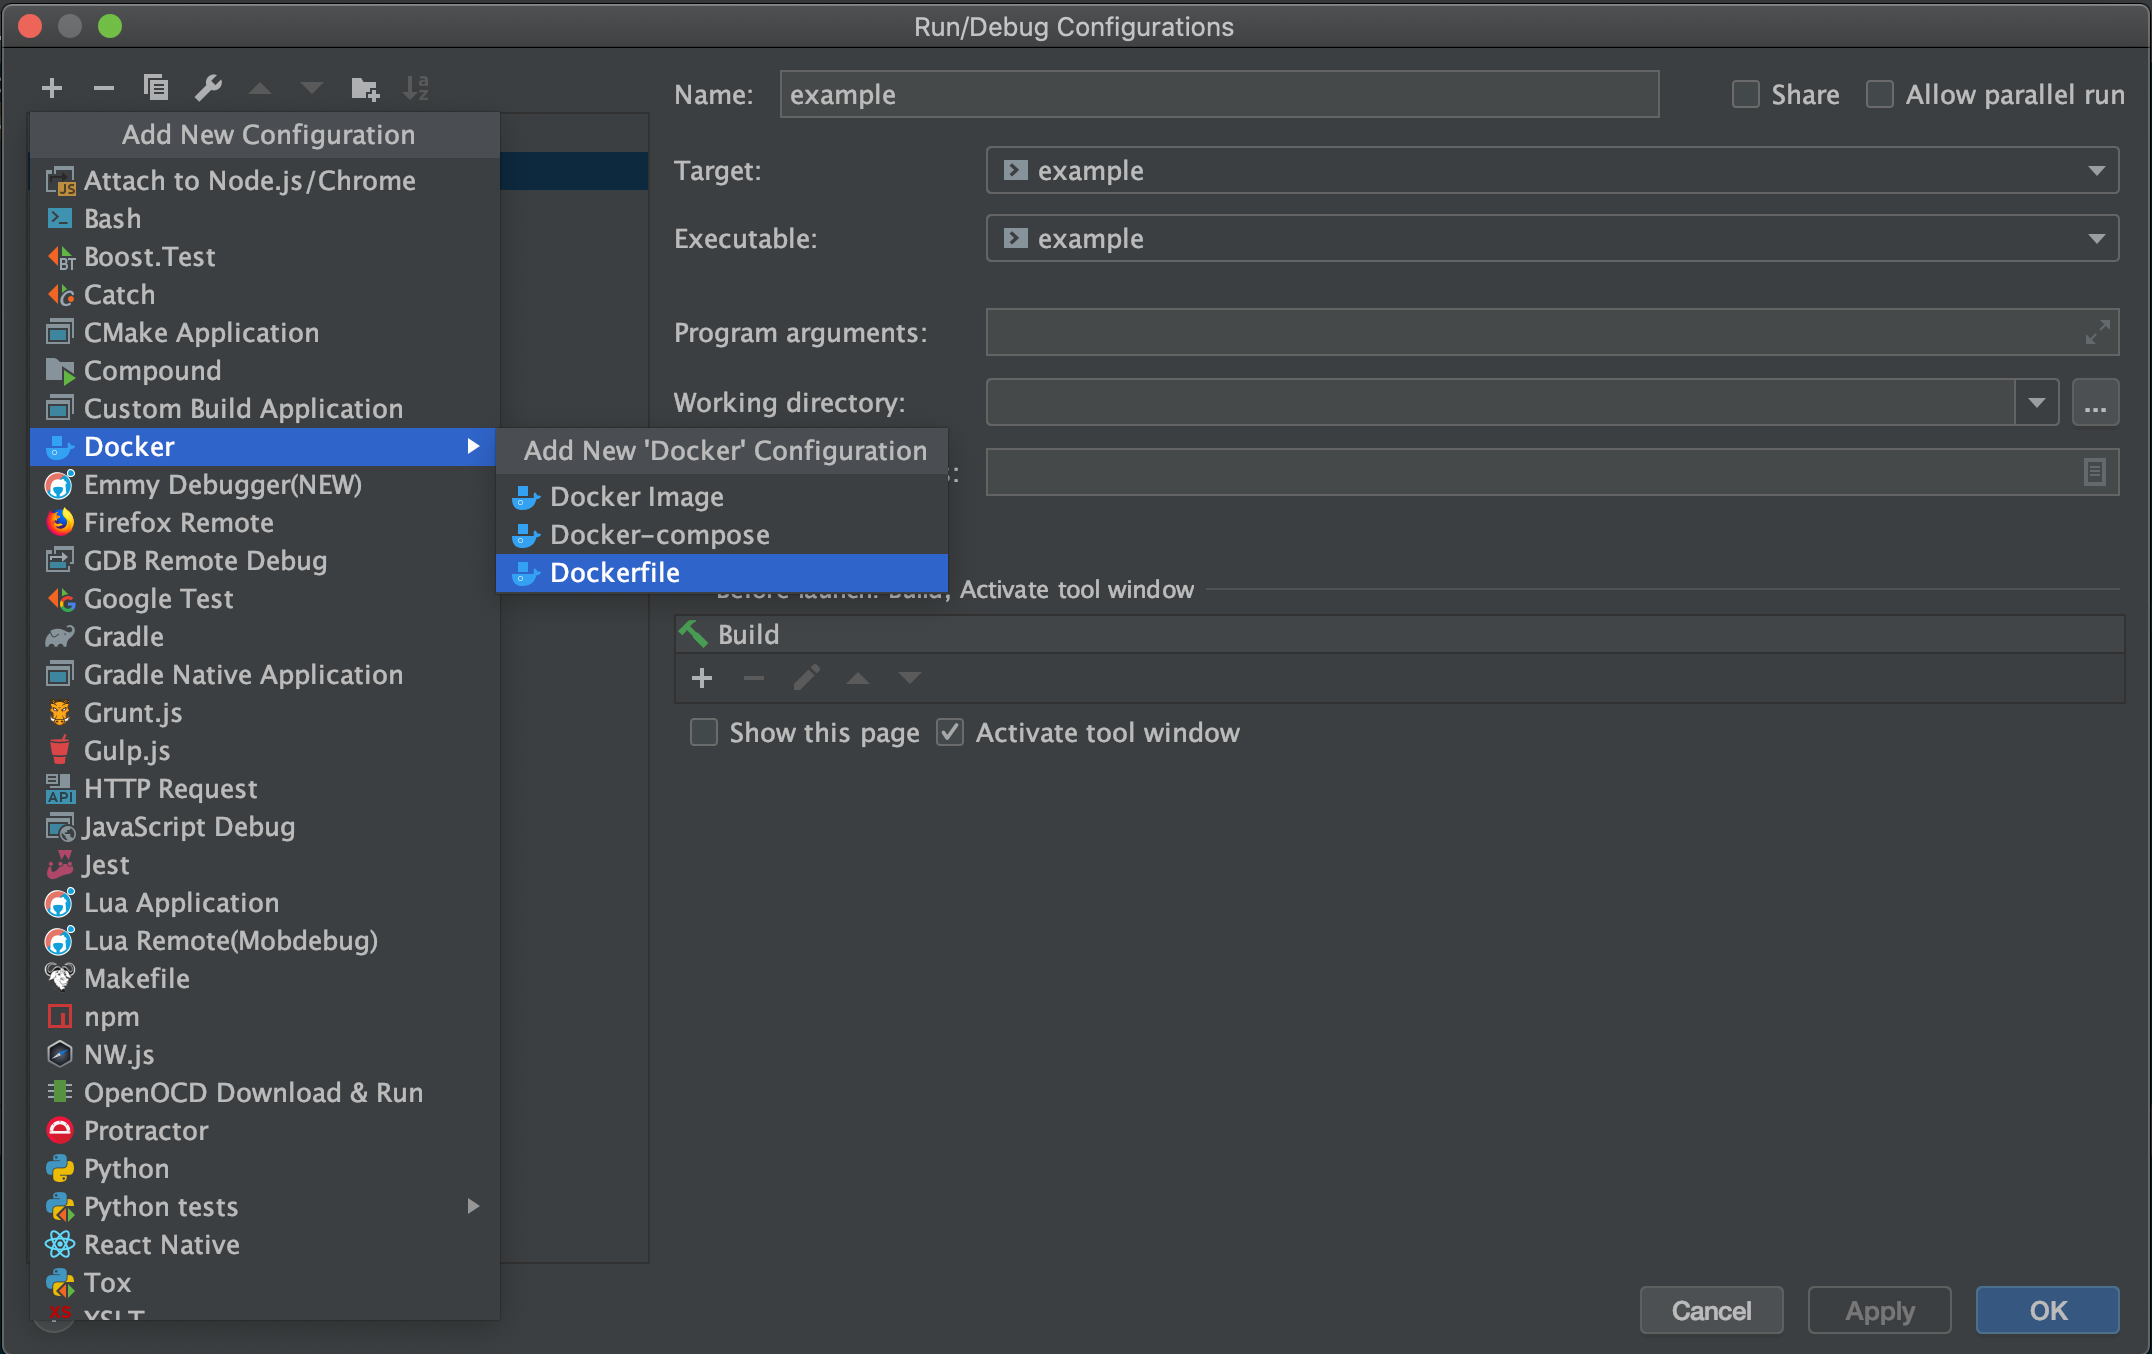The width and height of the screenshot is (2152, 1354).
Task: Expand working directory history dropdown arrow
Action: [2036, 403]
